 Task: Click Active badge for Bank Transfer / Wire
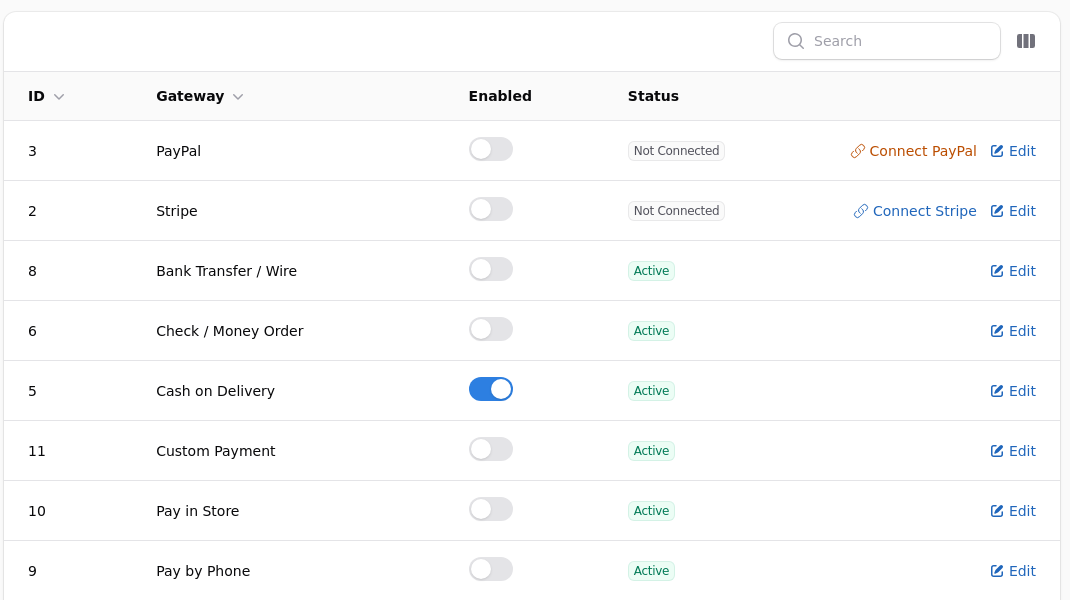pyautogui.click(x=651, y=271)
